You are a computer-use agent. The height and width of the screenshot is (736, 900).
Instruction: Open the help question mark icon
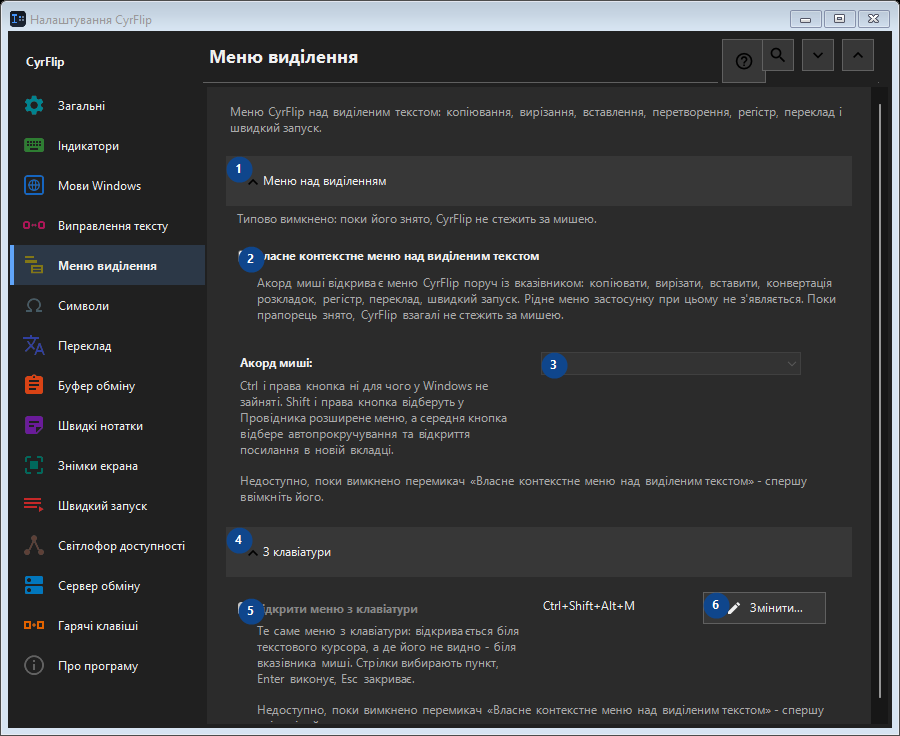tap(743, 61)
